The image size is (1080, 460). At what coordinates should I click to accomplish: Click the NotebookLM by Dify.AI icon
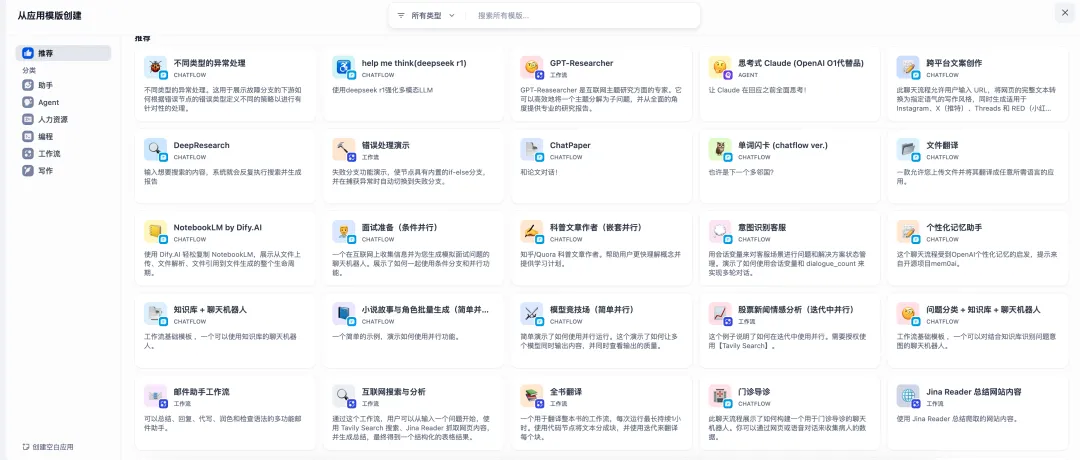[156, 232]
